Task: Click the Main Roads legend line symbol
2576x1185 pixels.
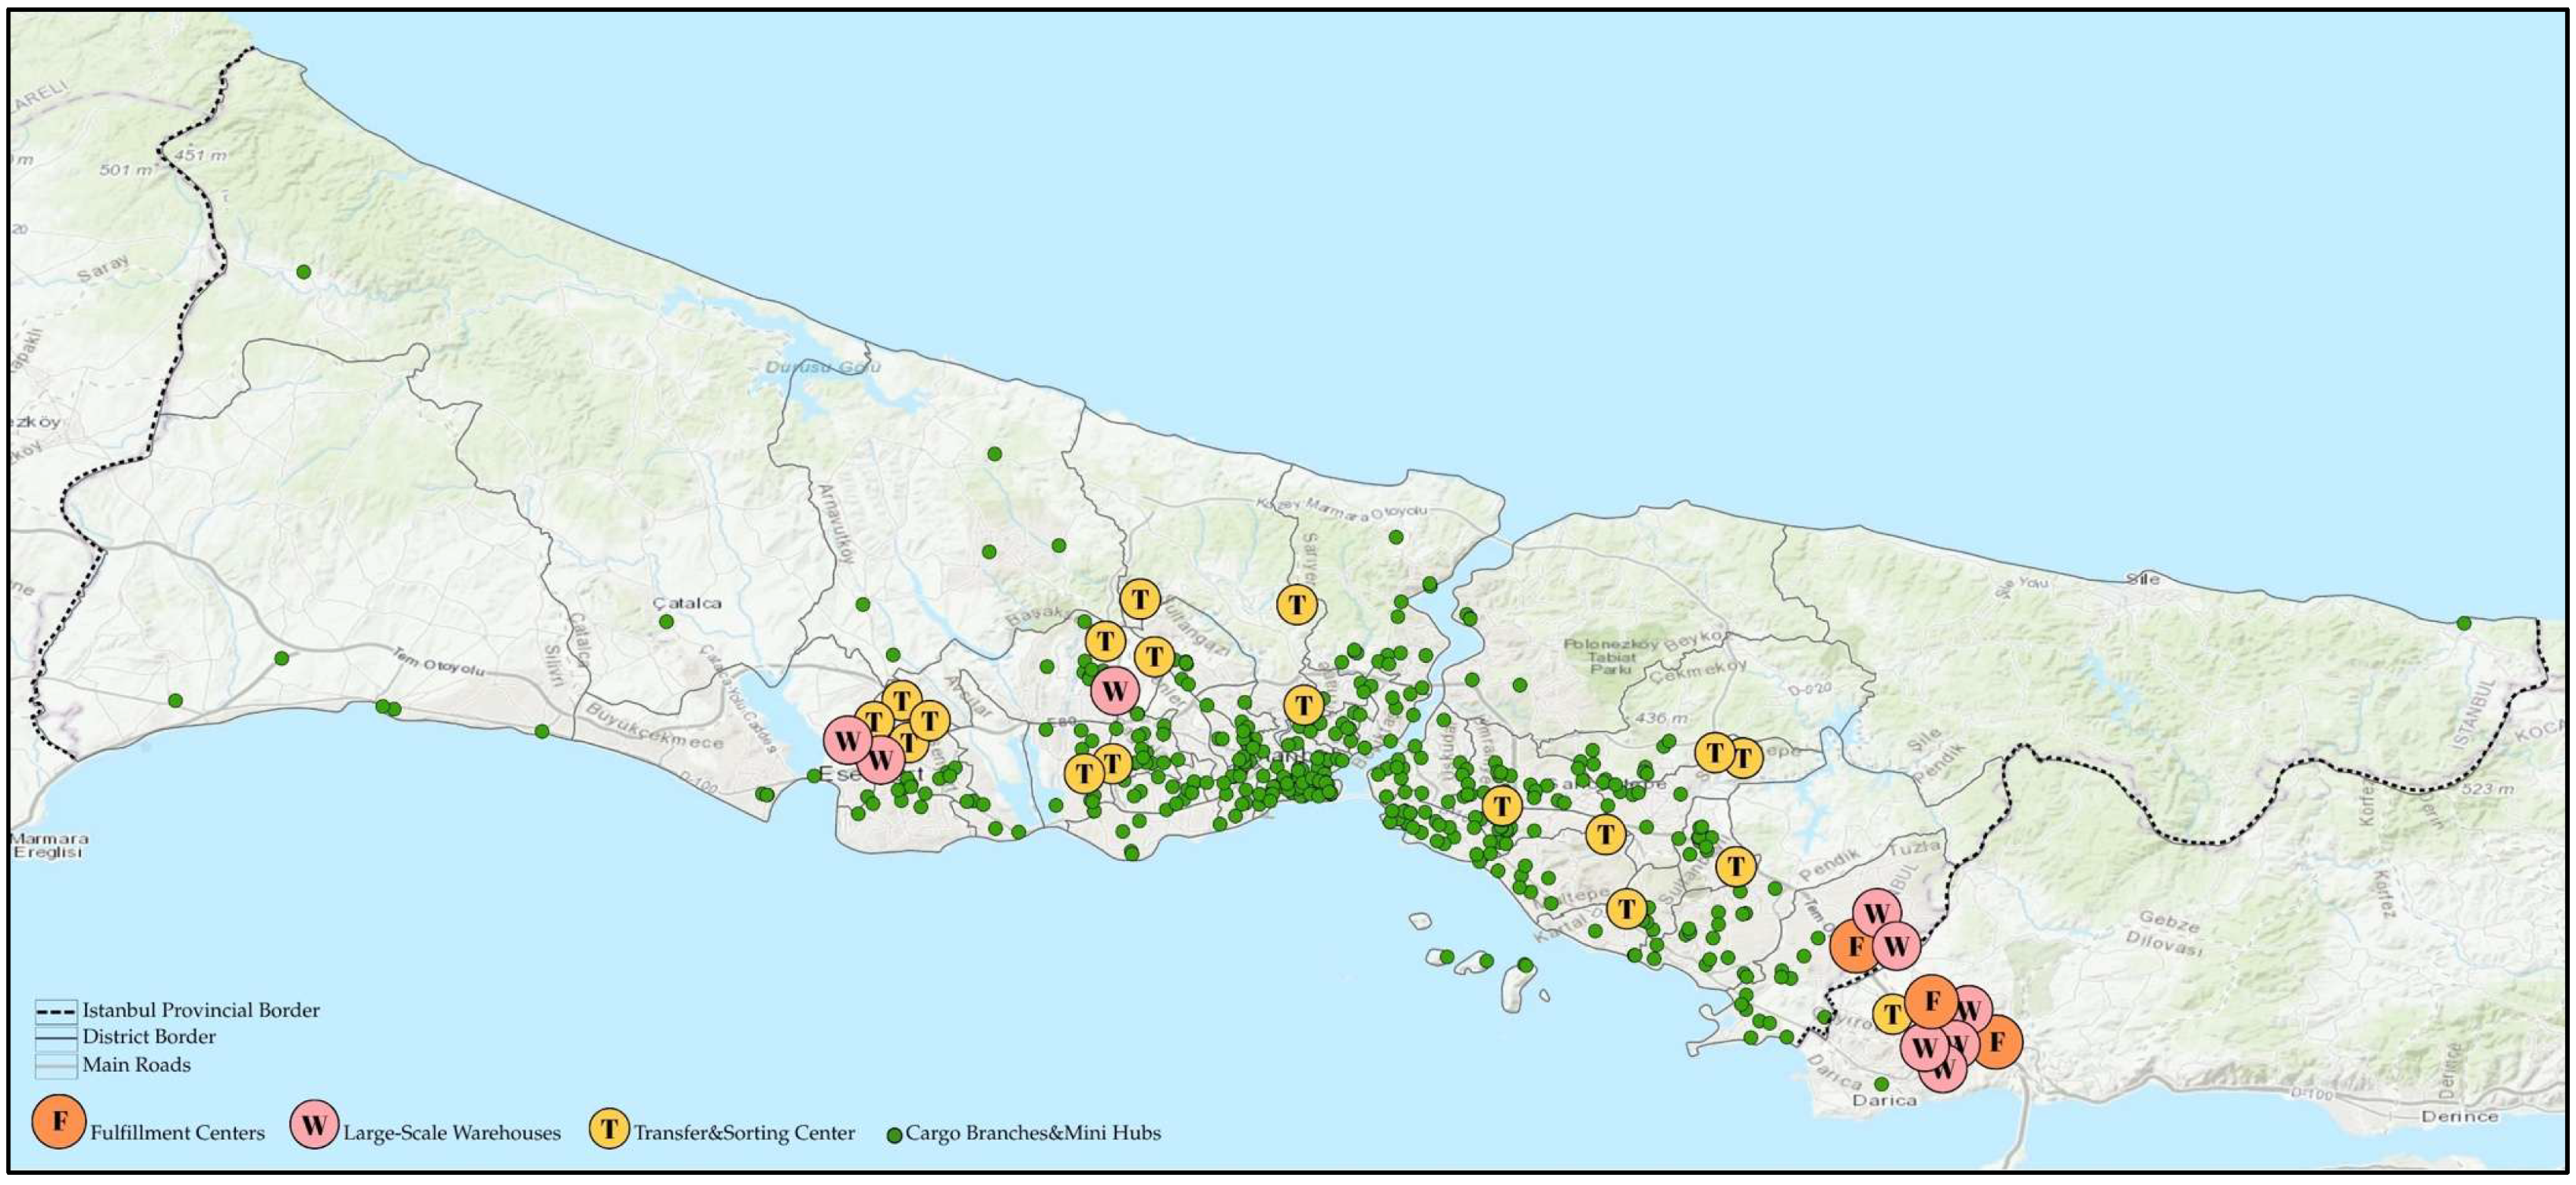Action: [x=56, y=1065]
